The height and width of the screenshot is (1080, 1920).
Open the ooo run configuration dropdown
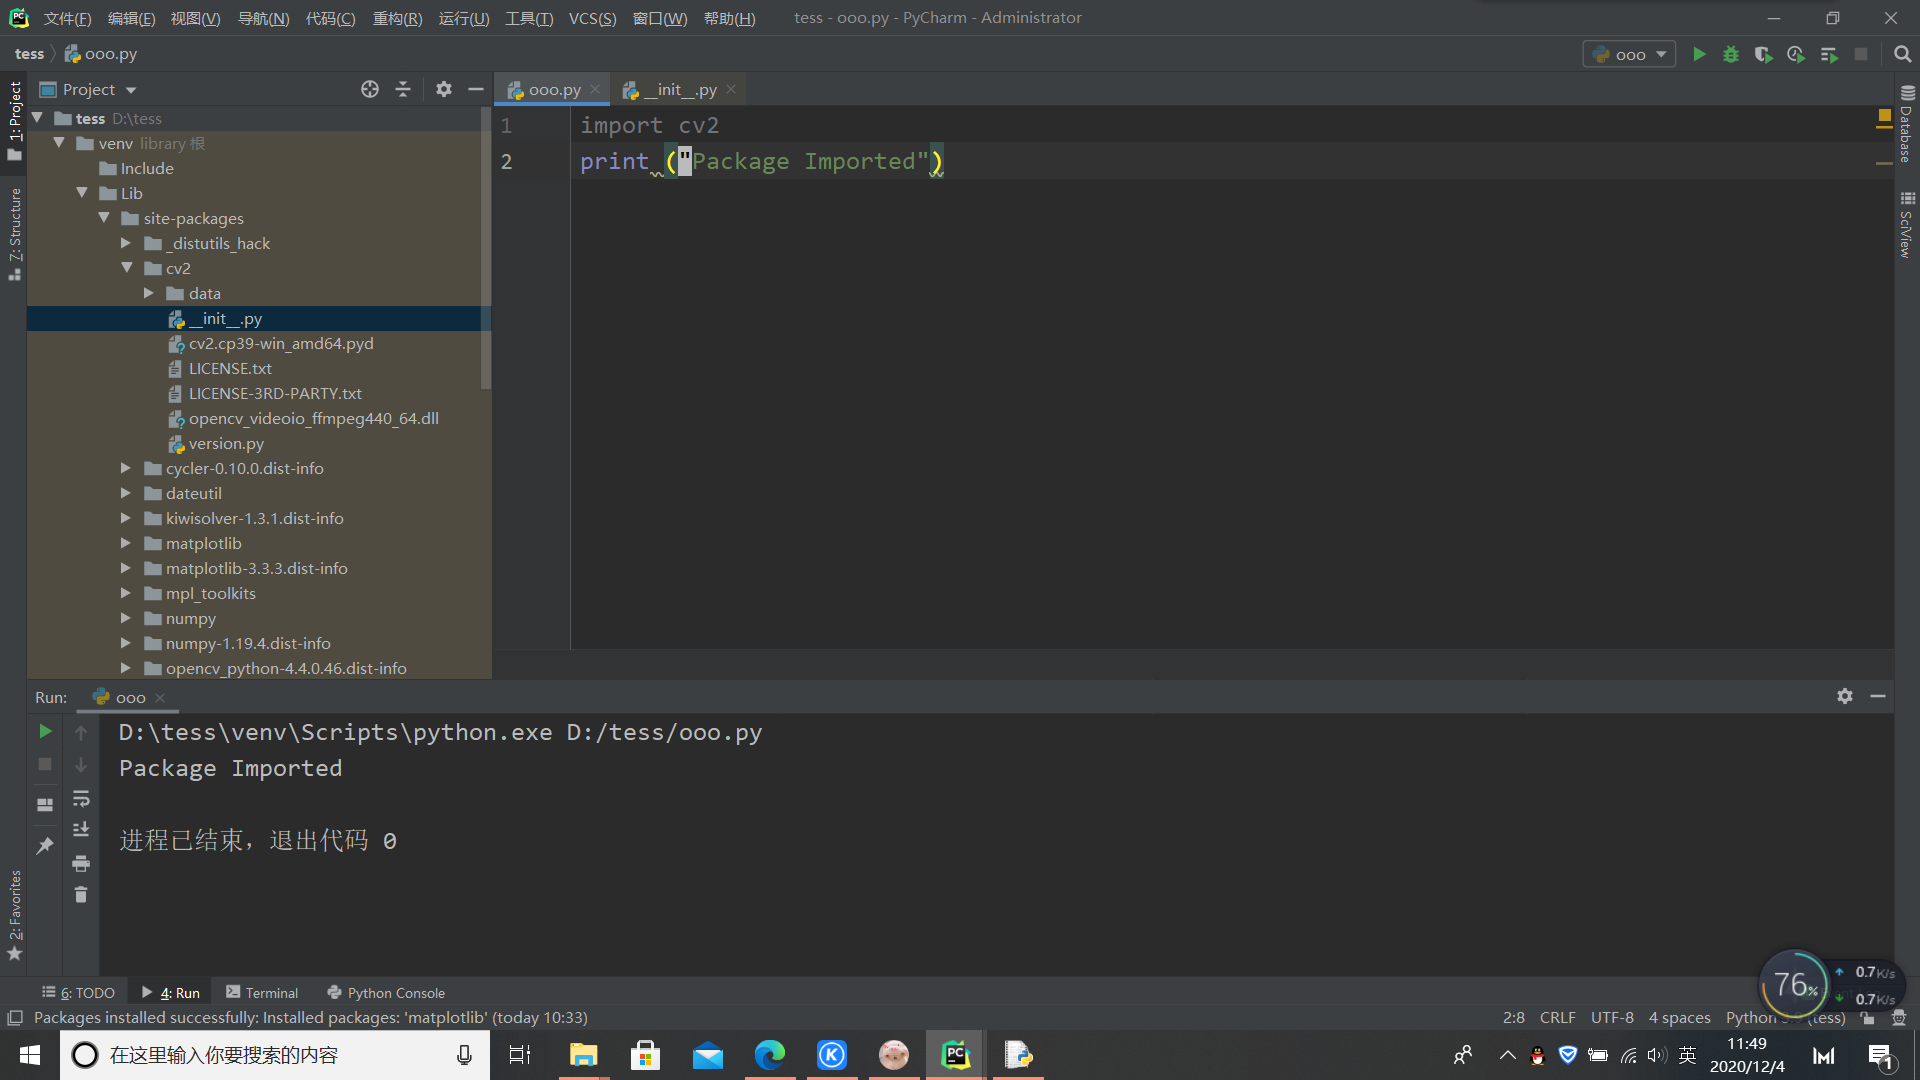click(1630, 54)
